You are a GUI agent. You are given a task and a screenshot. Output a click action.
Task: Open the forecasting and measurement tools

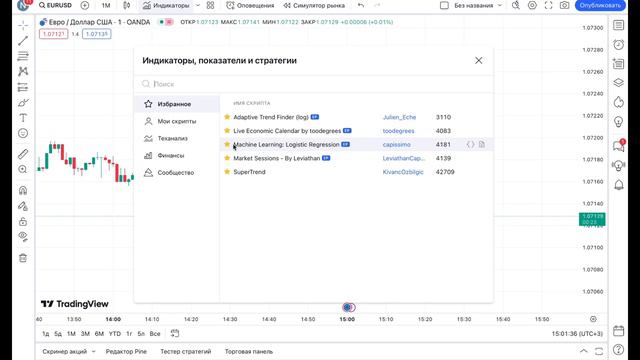point(23,87)
